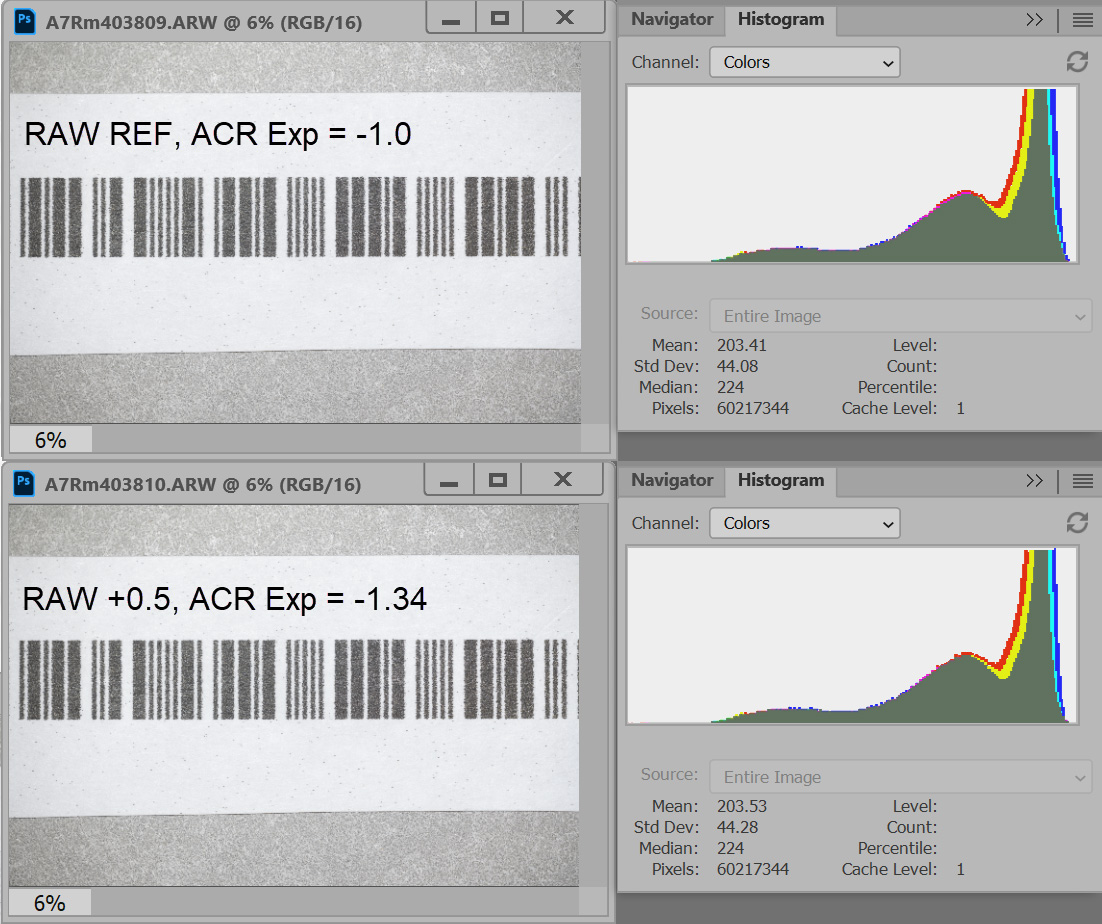Collapse the upper panel with double arrows

(x=1034, y=20)
